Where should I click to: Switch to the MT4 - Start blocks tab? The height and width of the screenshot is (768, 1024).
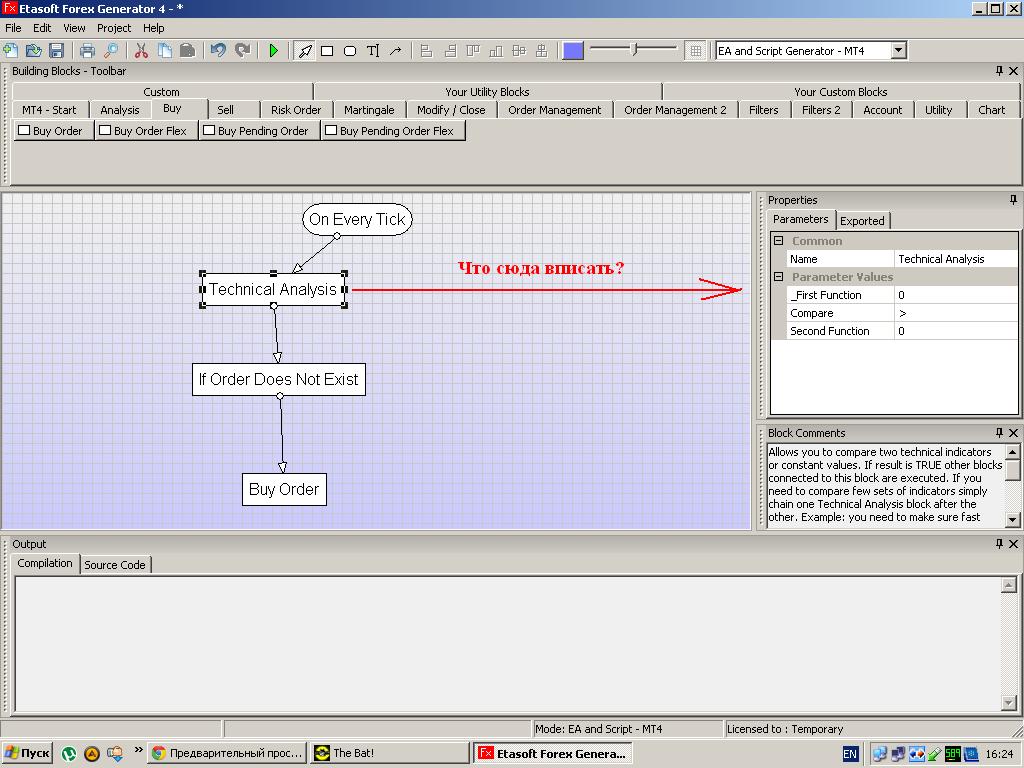pos(49,110)
